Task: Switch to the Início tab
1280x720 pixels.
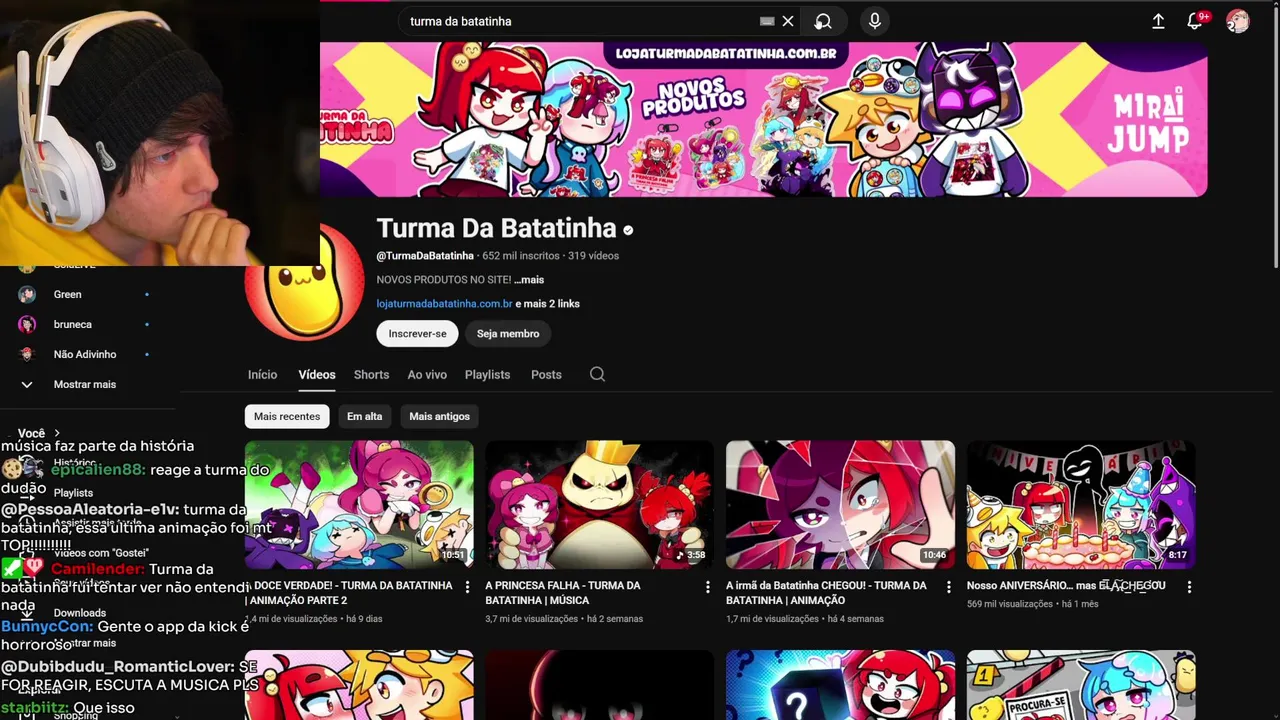Action: [x=262, y=374]
